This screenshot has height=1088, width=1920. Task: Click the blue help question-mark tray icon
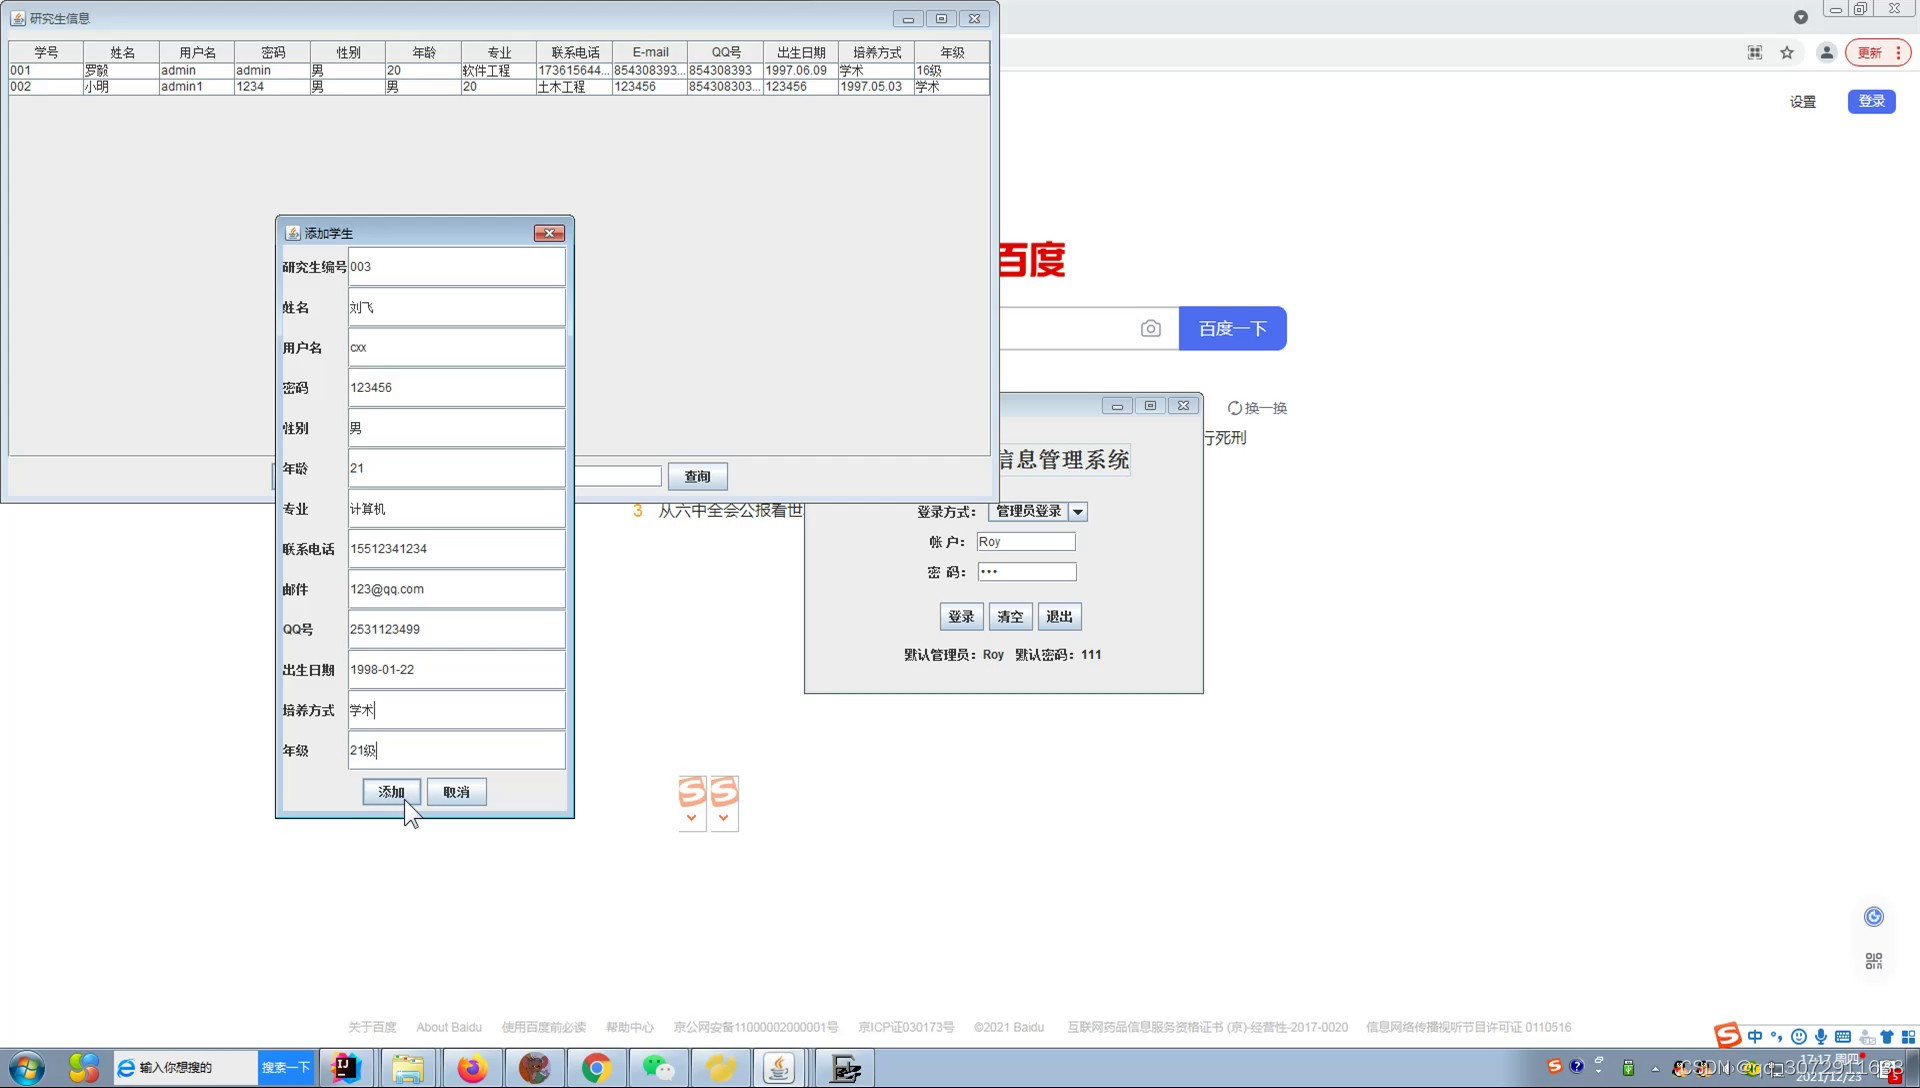point(1577,1066)
